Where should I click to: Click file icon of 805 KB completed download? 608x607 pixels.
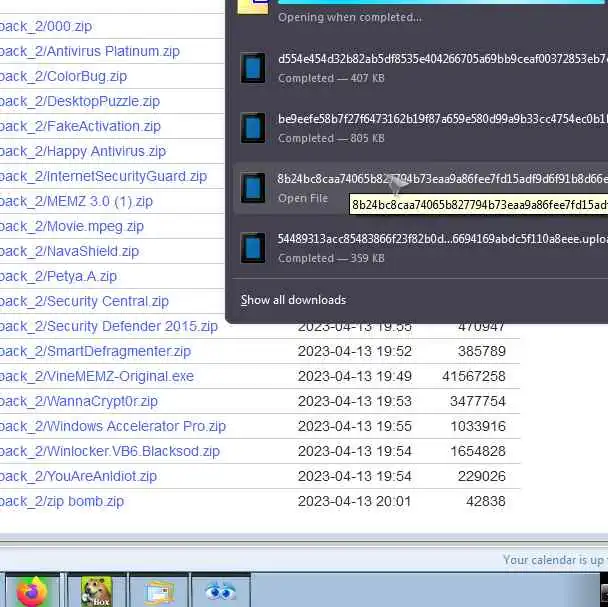click(x=253, y=128)
